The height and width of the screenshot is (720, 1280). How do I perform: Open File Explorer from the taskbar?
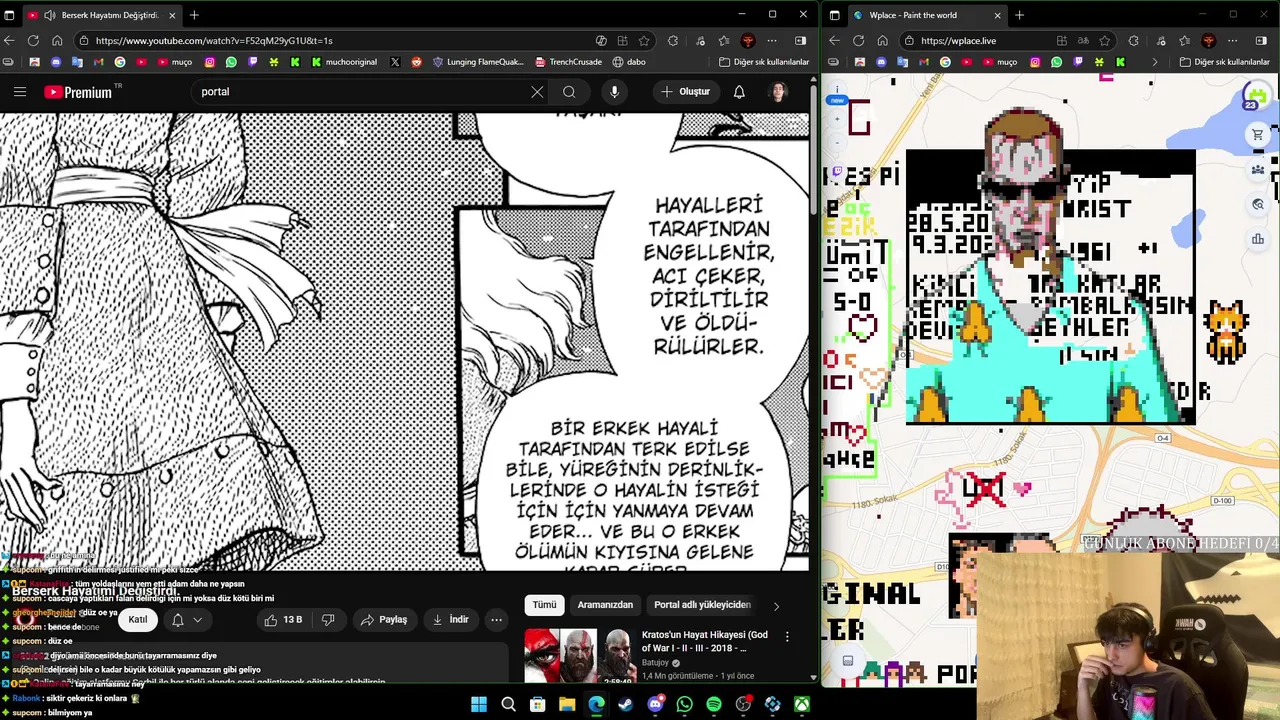point(567,705)
